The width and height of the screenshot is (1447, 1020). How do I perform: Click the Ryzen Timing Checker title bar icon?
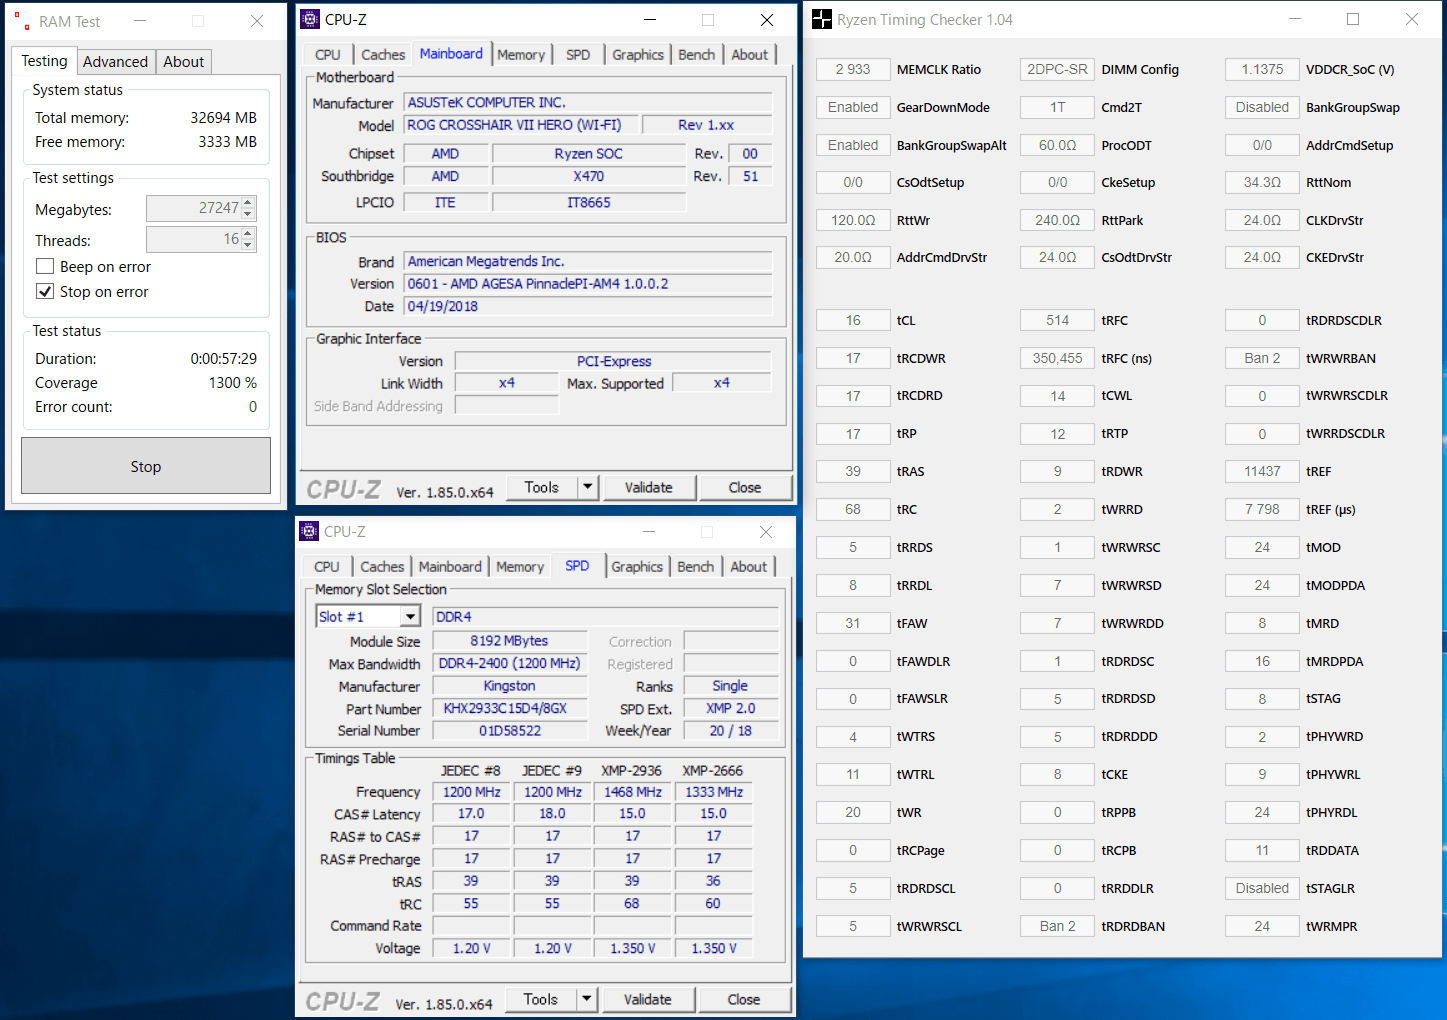pyautogui.click(x=822, y=19)
